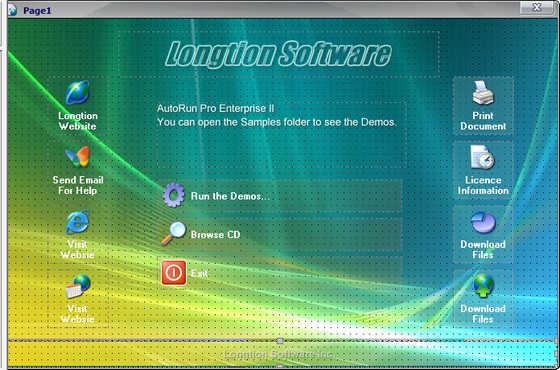Click the Exit text label
Screen dimensions: 560x370
(x=199, y=273)
